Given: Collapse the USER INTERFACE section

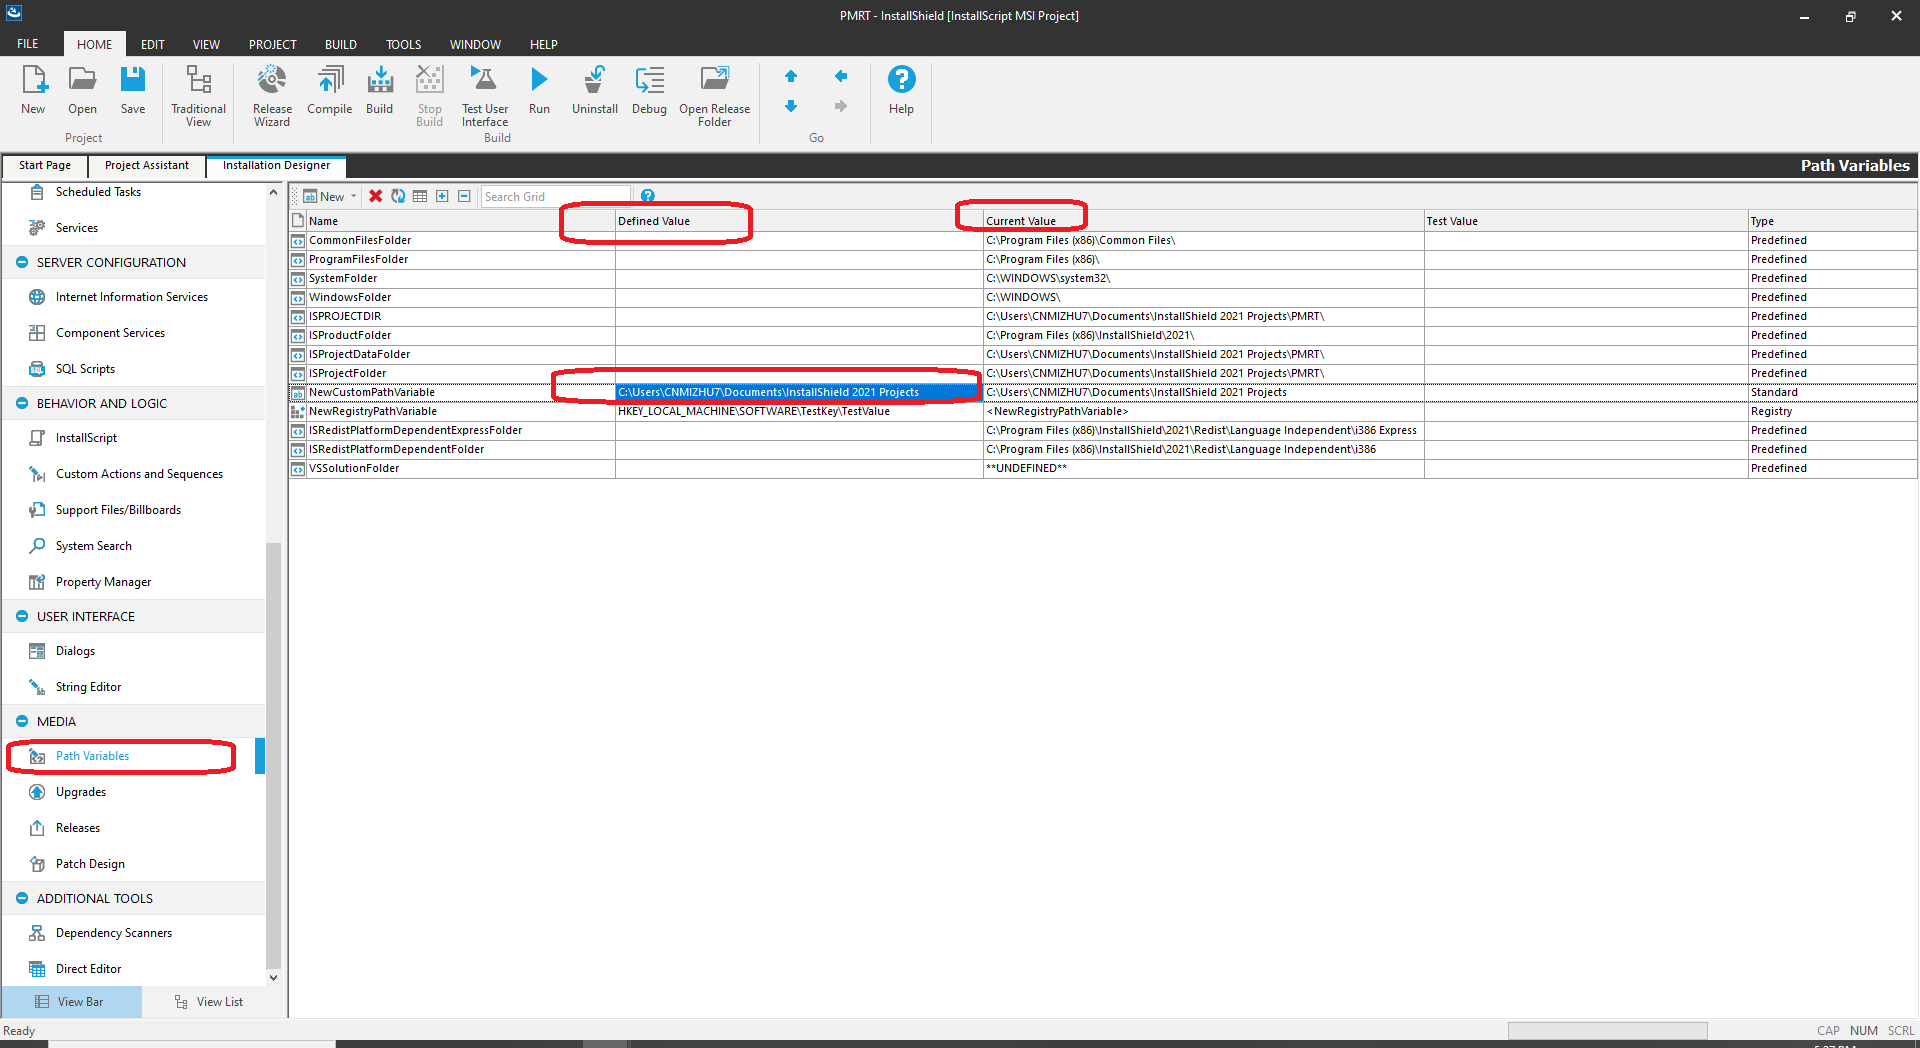Looking at the screenshot, I should (22, 616).
